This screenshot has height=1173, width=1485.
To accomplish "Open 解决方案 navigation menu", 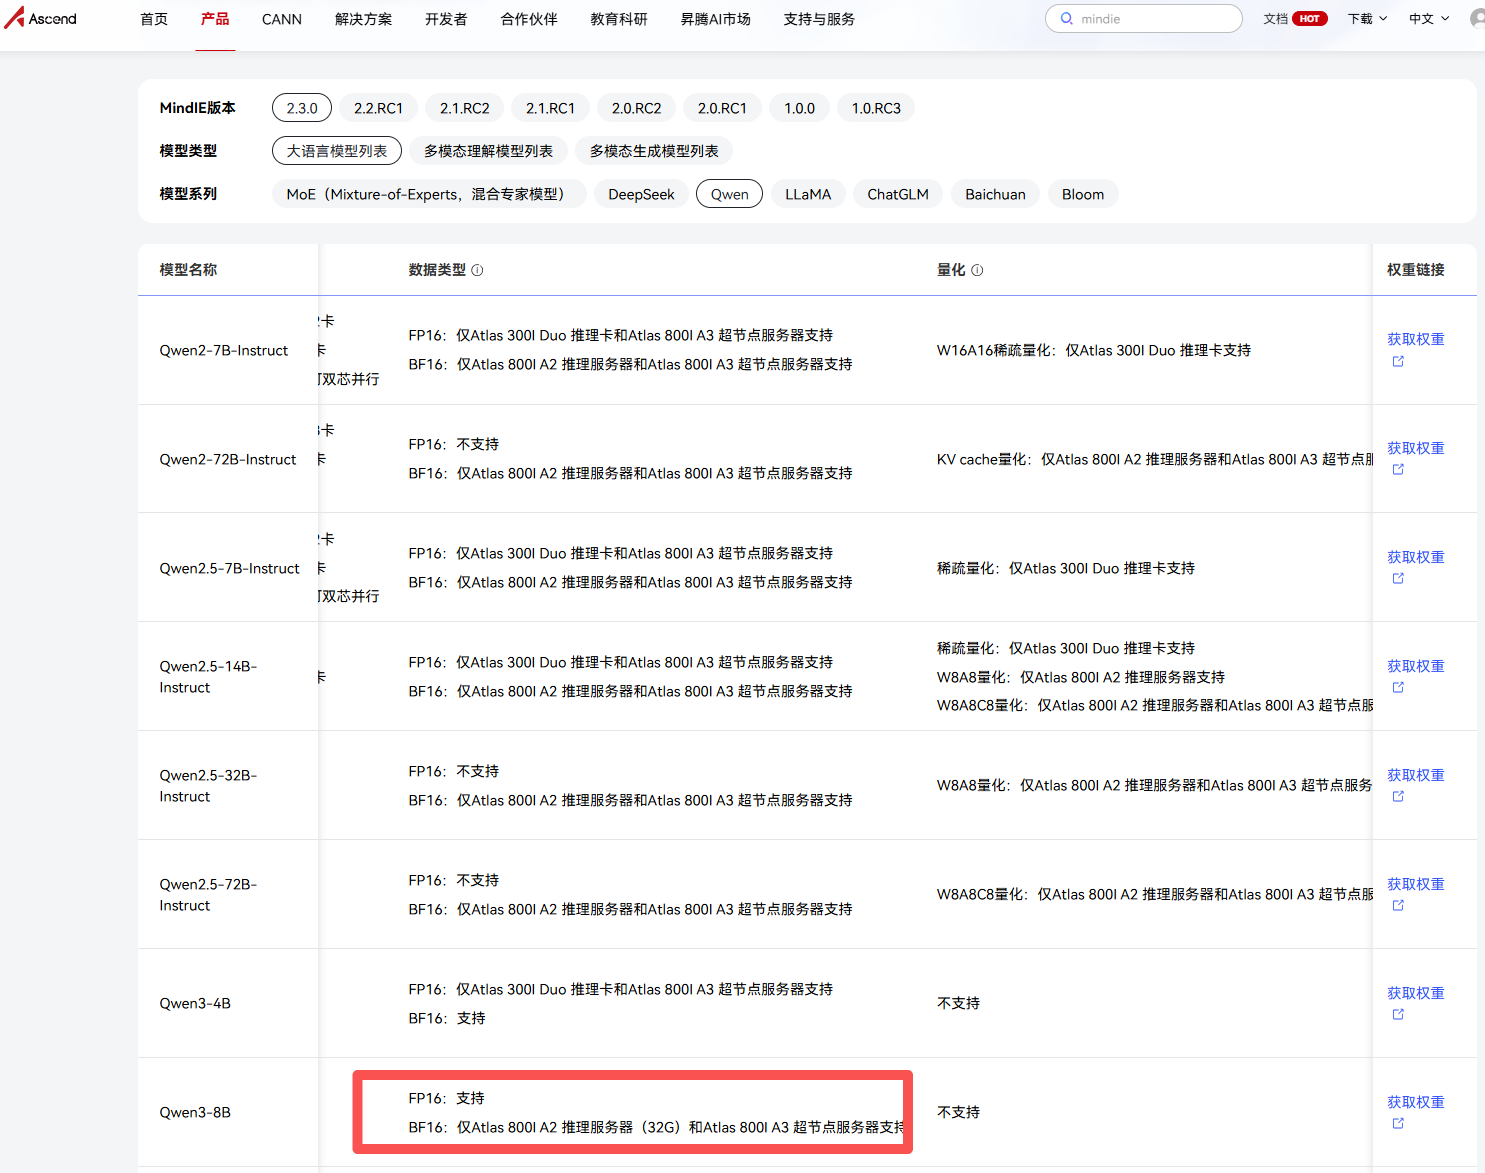I will pos(364,19).
